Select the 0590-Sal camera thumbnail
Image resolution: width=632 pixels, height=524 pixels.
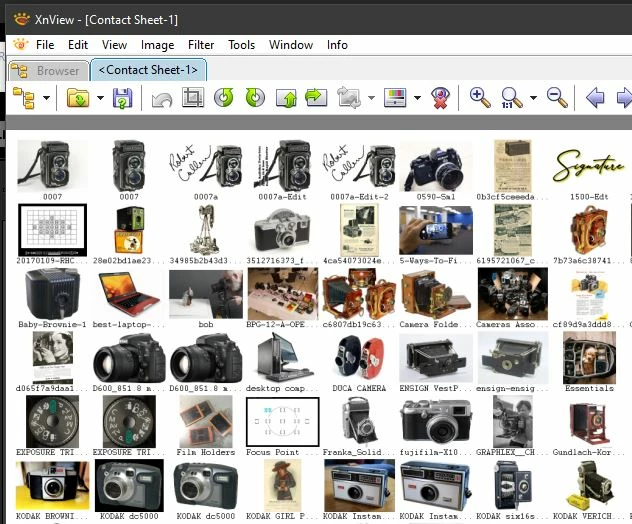coord(436,167)
